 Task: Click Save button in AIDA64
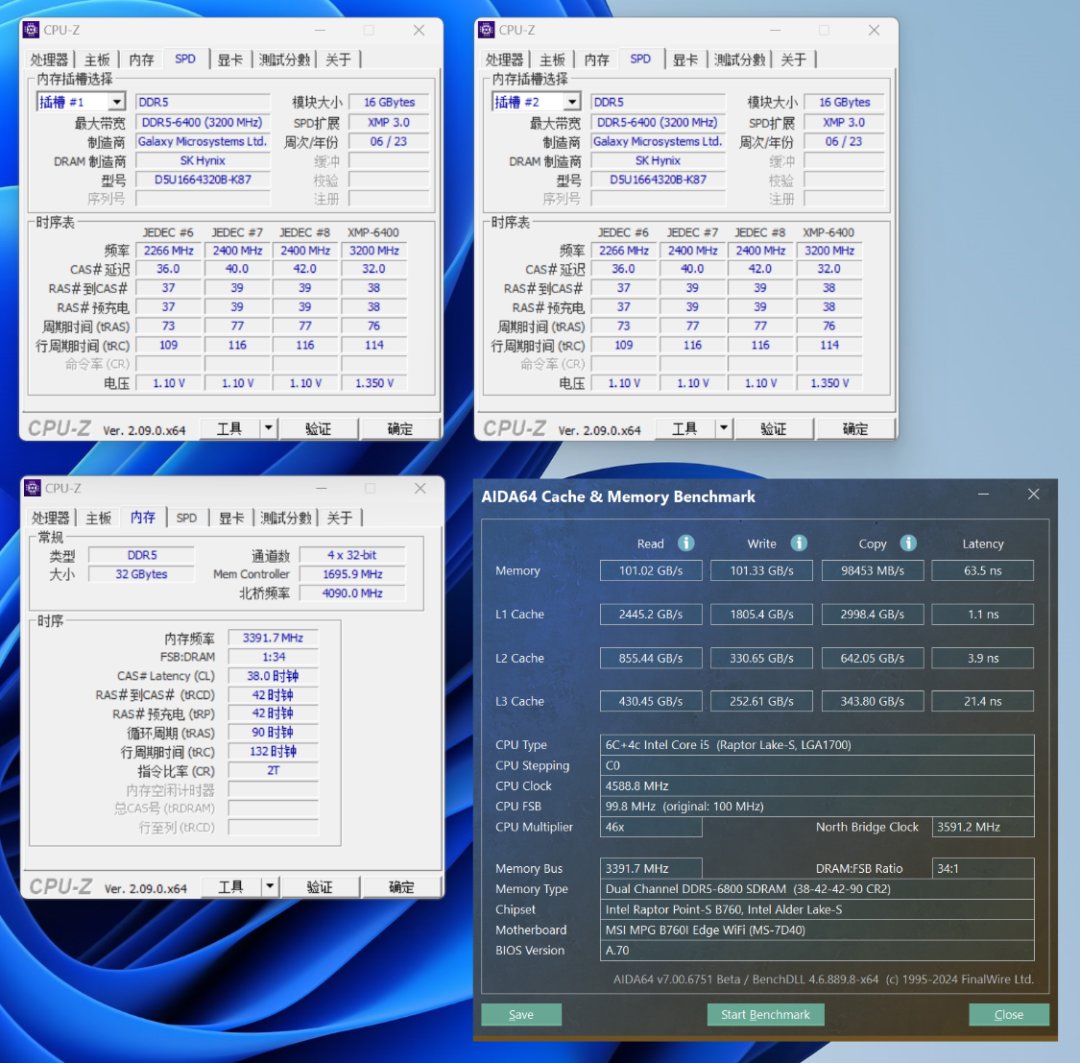tap(521, 1014)
